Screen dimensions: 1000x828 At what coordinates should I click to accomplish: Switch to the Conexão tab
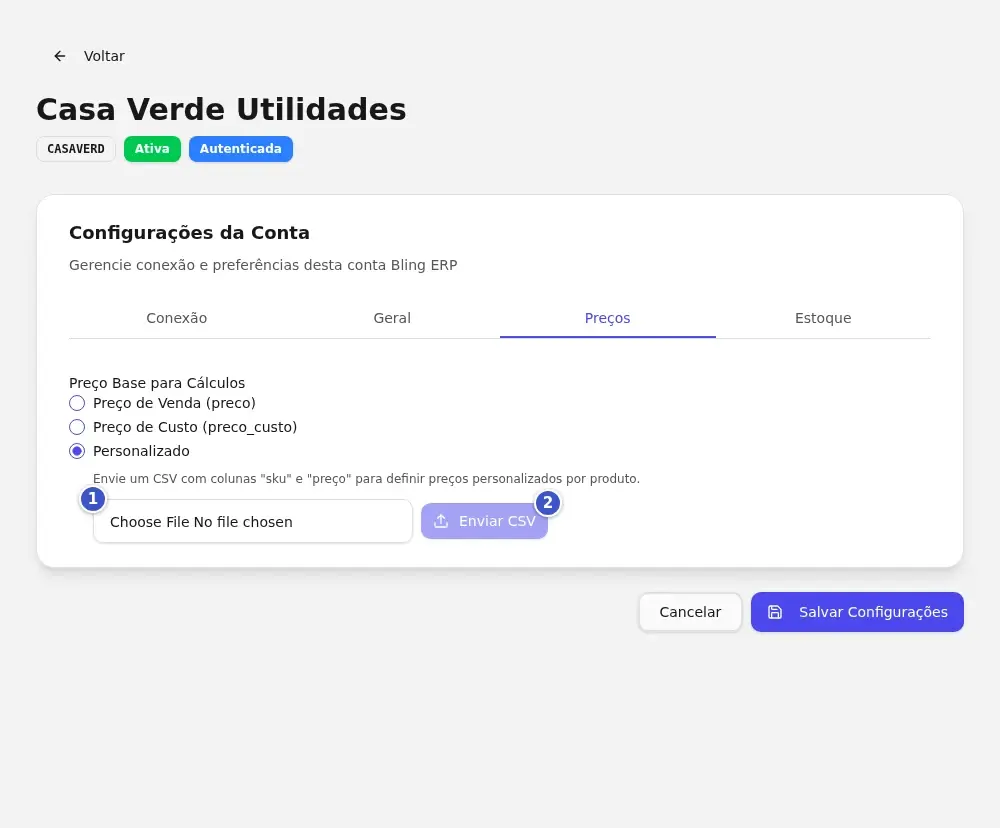click(177, 318)
